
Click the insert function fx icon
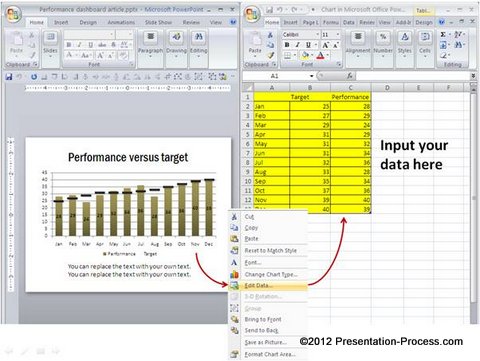pyautogui.click(x=349, y=76)
